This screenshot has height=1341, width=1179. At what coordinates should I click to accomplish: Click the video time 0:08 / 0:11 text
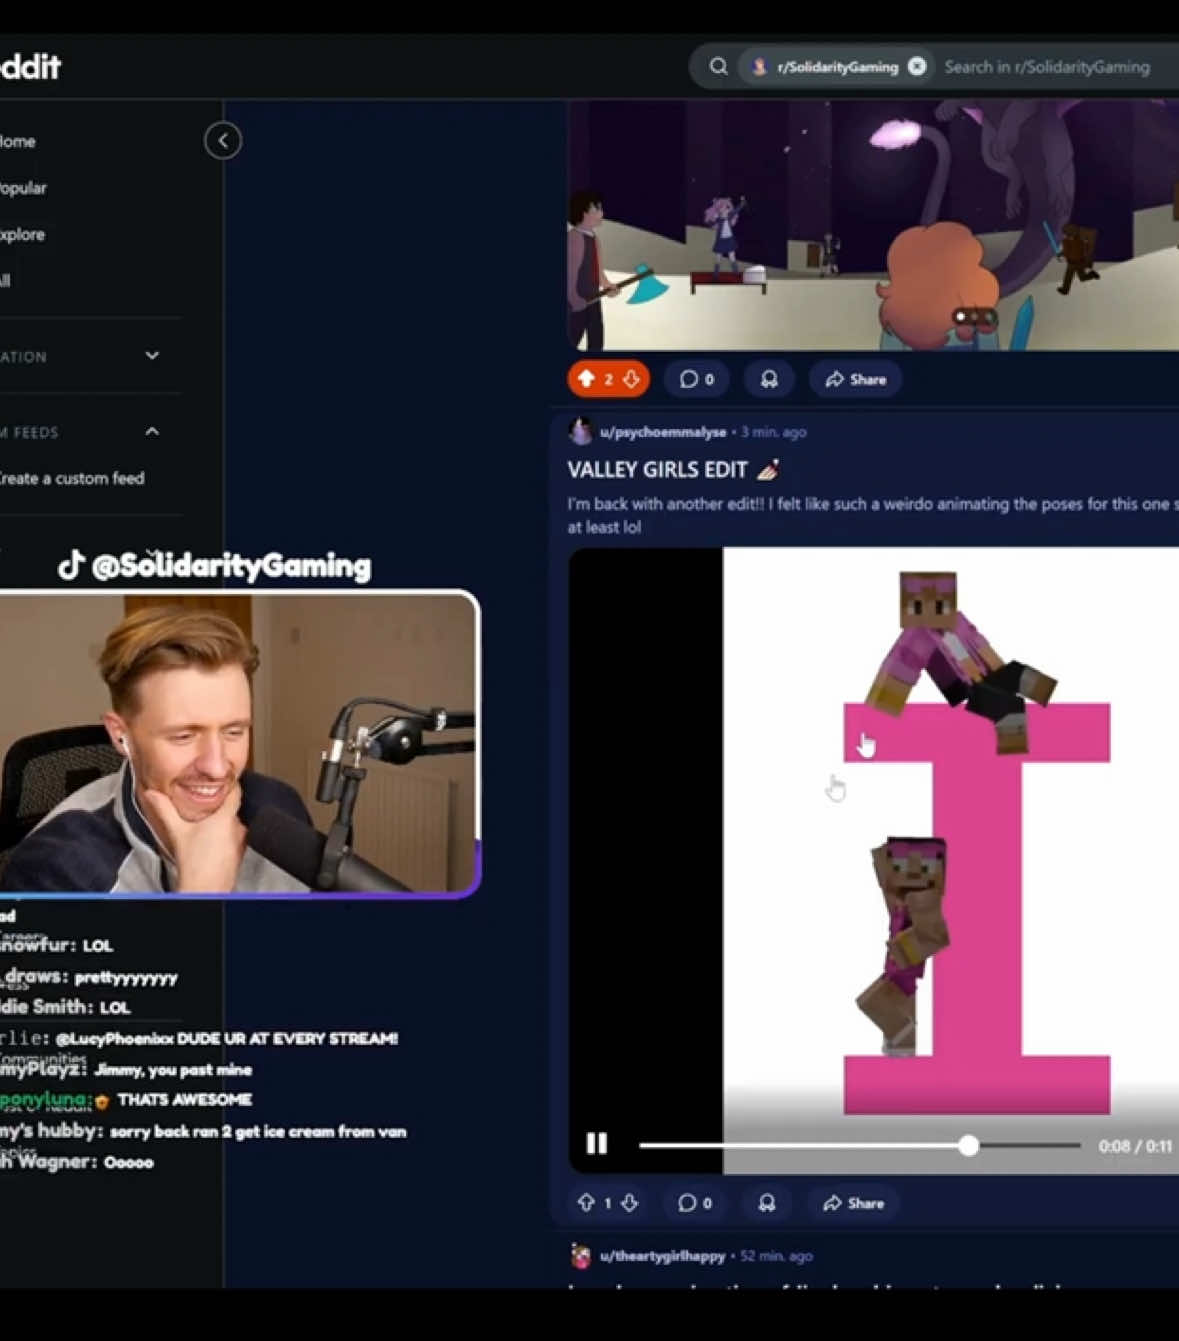tap(1135, 1146)
